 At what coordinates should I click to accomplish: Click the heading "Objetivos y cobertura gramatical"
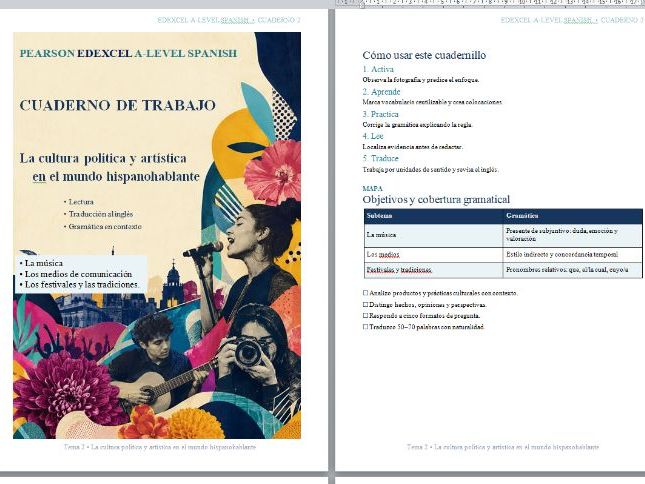[x=436, y=199]
